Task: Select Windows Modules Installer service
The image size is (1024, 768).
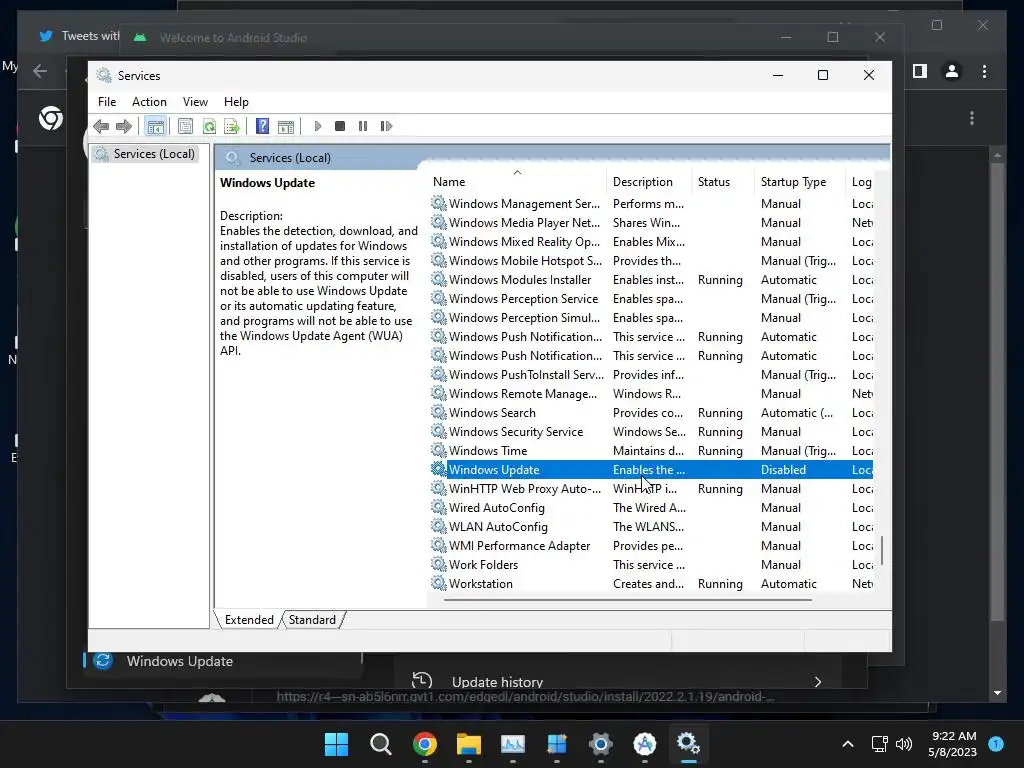Action: (x=651, y=280)
